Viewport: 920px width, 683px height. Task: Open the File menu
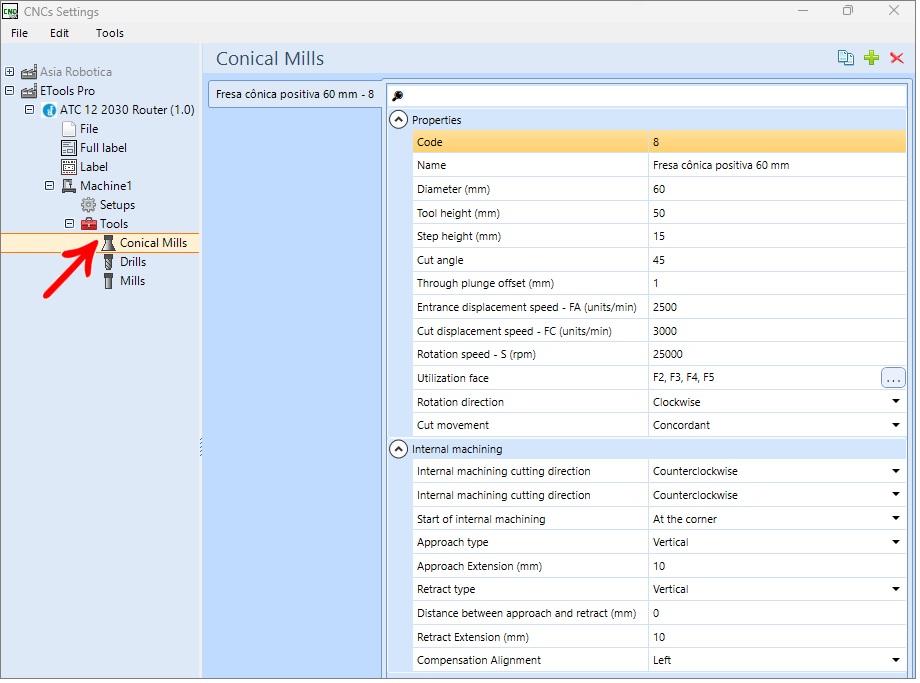click(x=19, y=33)
